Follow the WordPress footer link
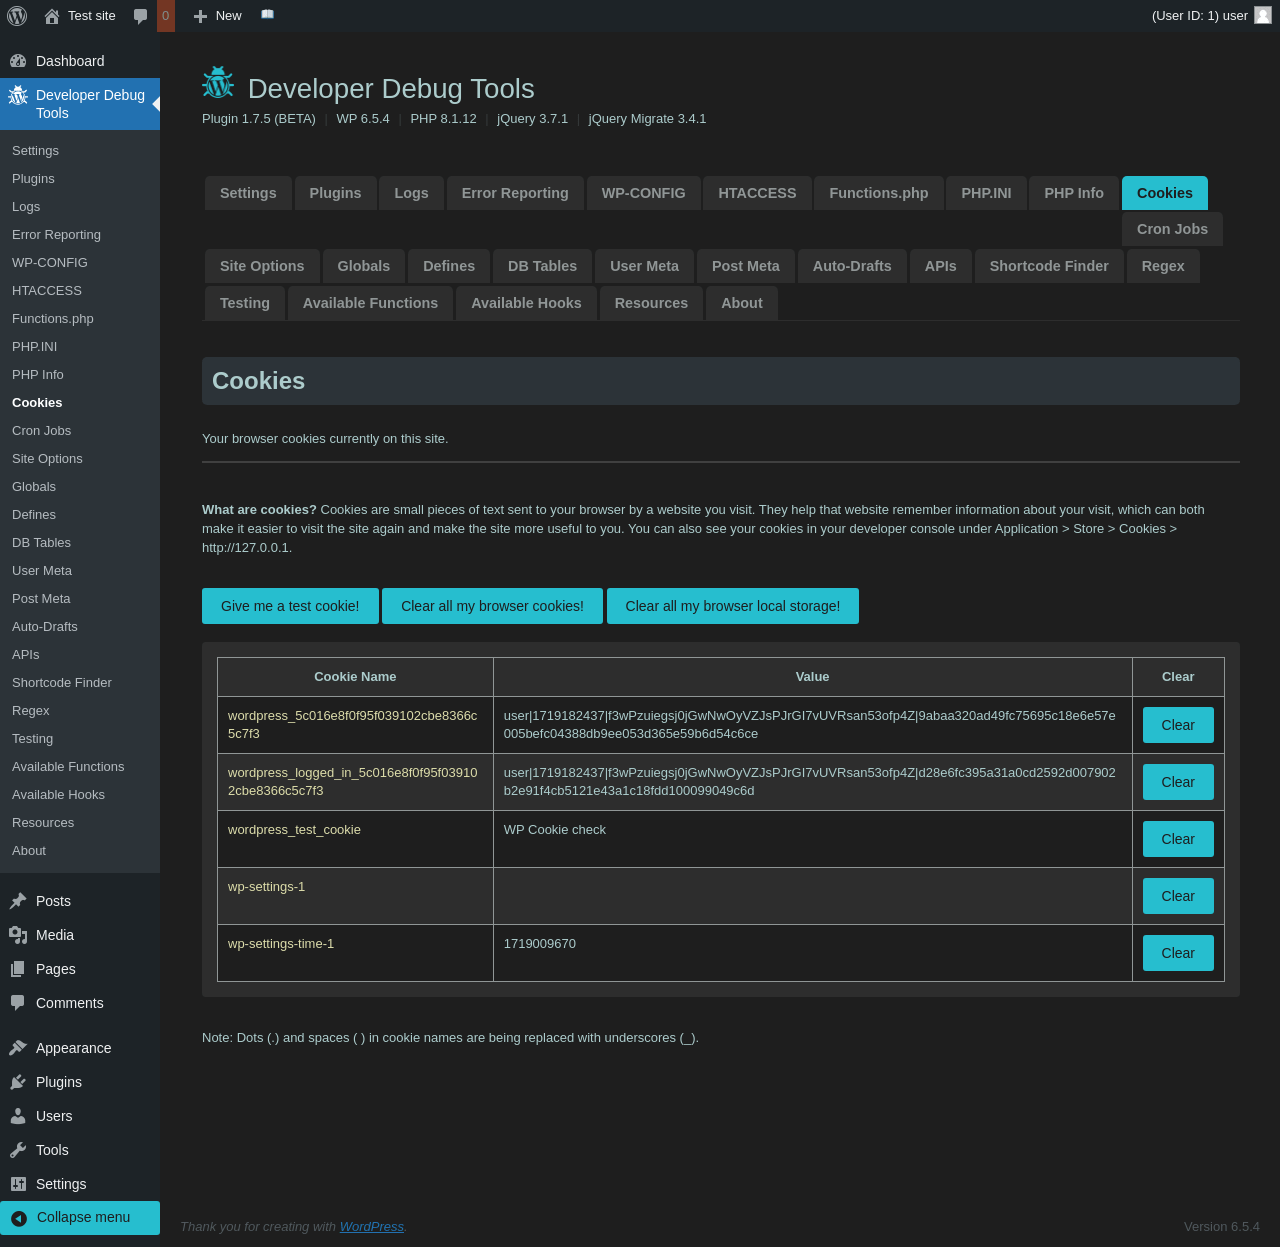Image resolution: width=1280 pixels, height=1247 pixels. [x=371, y=1227]
